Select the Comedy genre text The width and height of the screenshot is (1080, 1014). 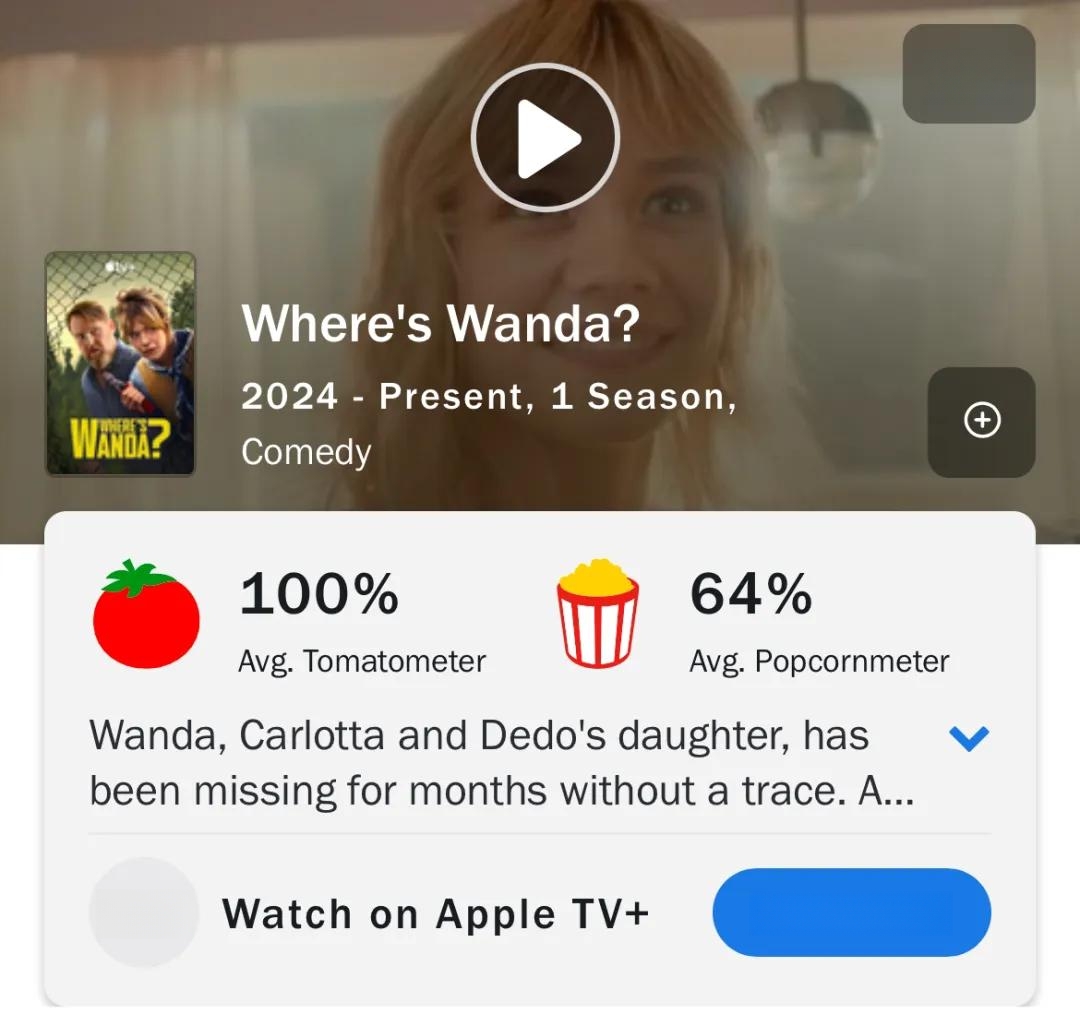(307, 453)
